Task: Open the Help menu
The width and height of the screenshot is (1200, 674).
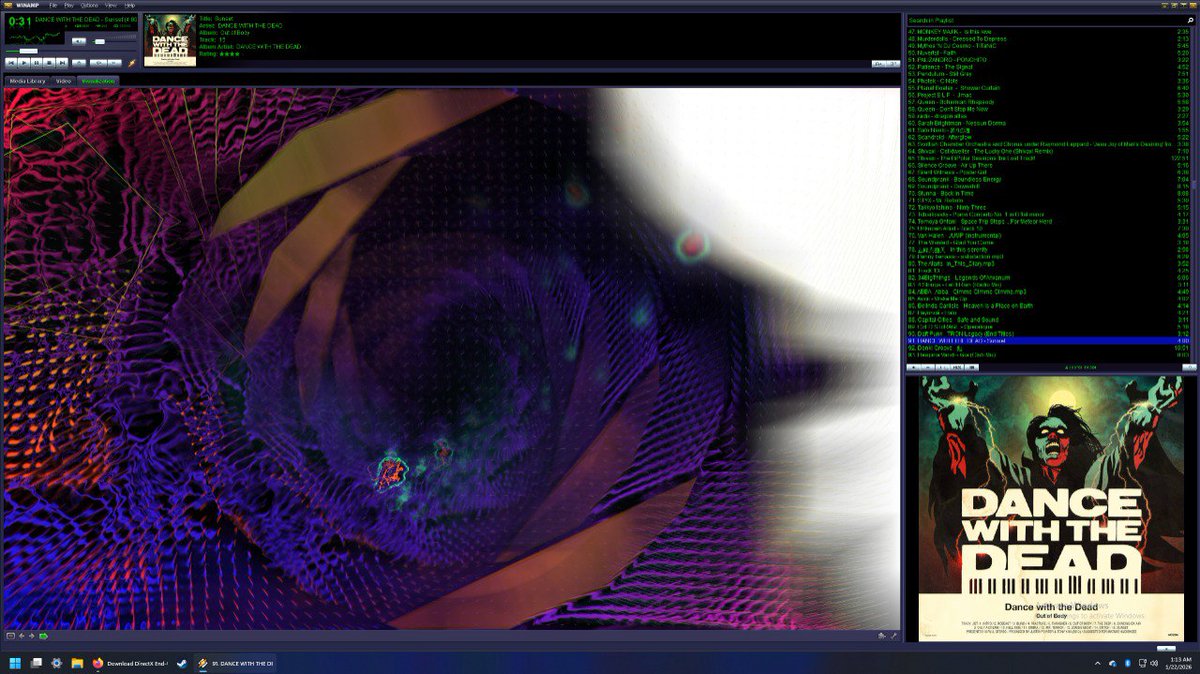Action: coord(129,5)
